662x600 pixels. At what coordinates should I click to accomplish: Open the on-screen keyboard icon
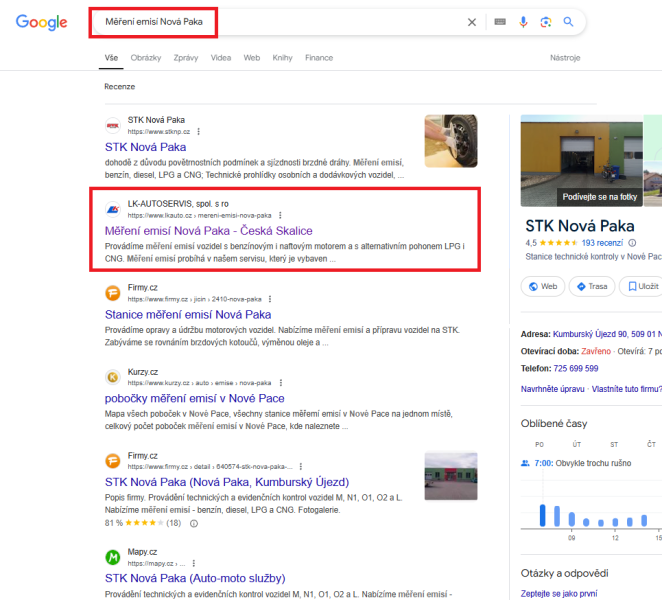click(x=500, y=22)
